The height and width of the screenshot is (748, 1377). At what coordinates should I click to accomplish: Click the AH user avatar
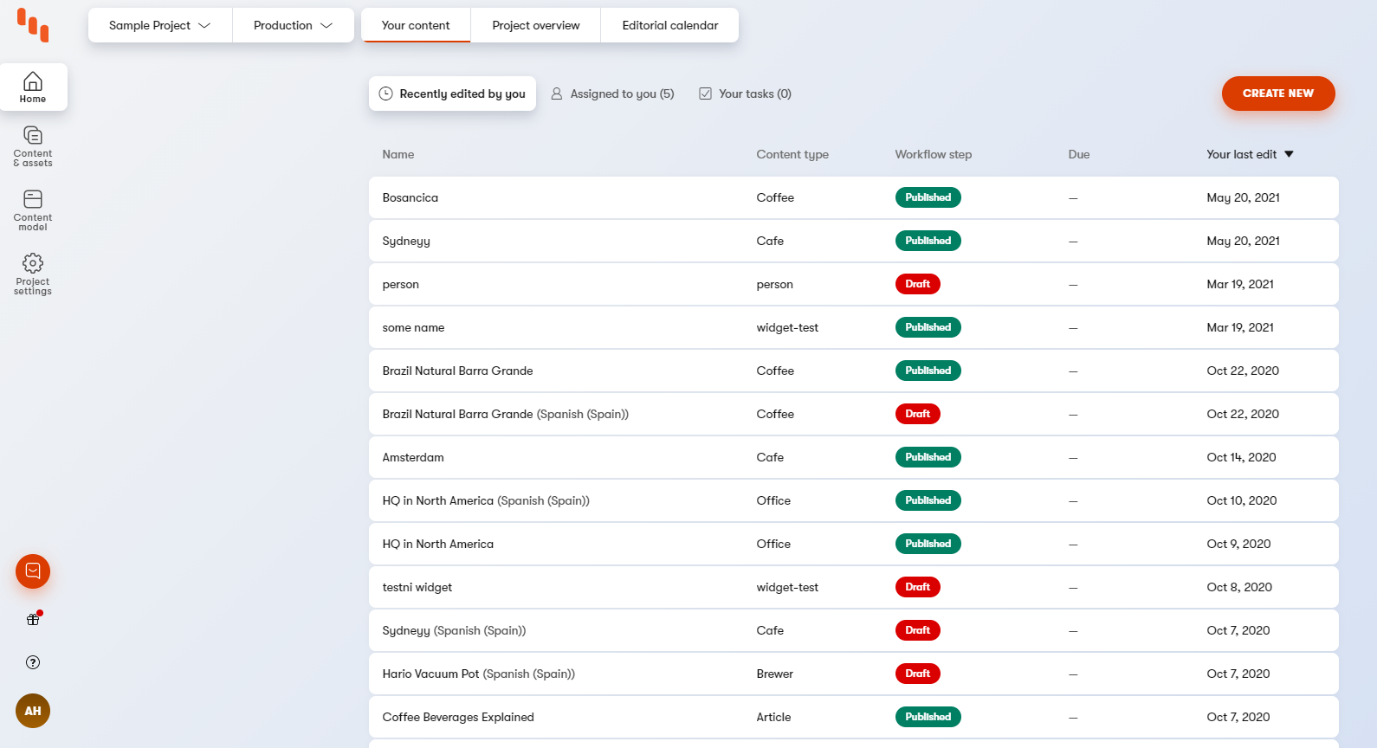(x=33, y=710)
